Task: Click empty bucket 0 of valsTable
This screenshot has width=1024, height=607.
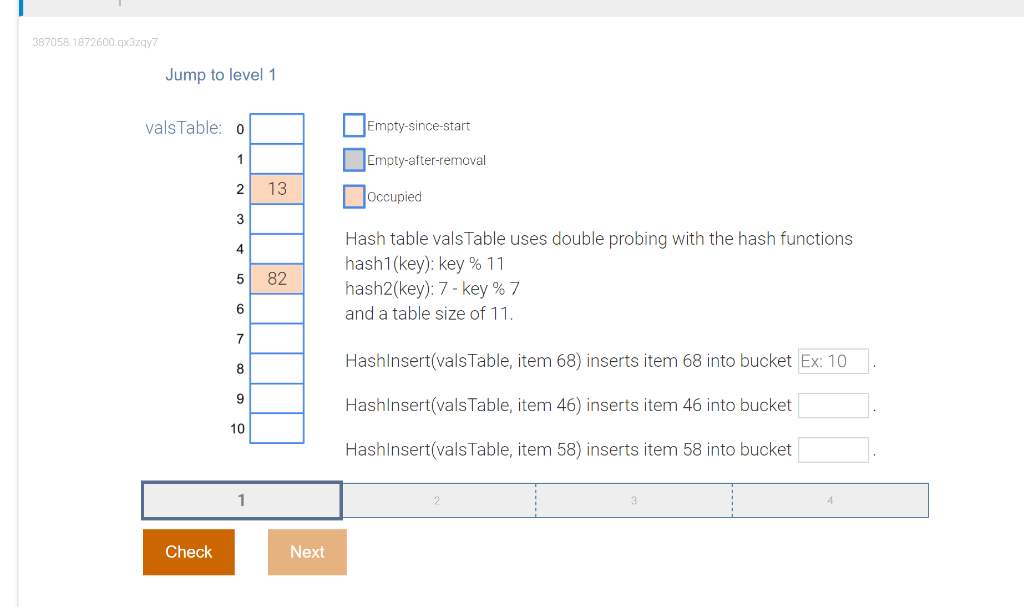Action: tap(277, 129)
